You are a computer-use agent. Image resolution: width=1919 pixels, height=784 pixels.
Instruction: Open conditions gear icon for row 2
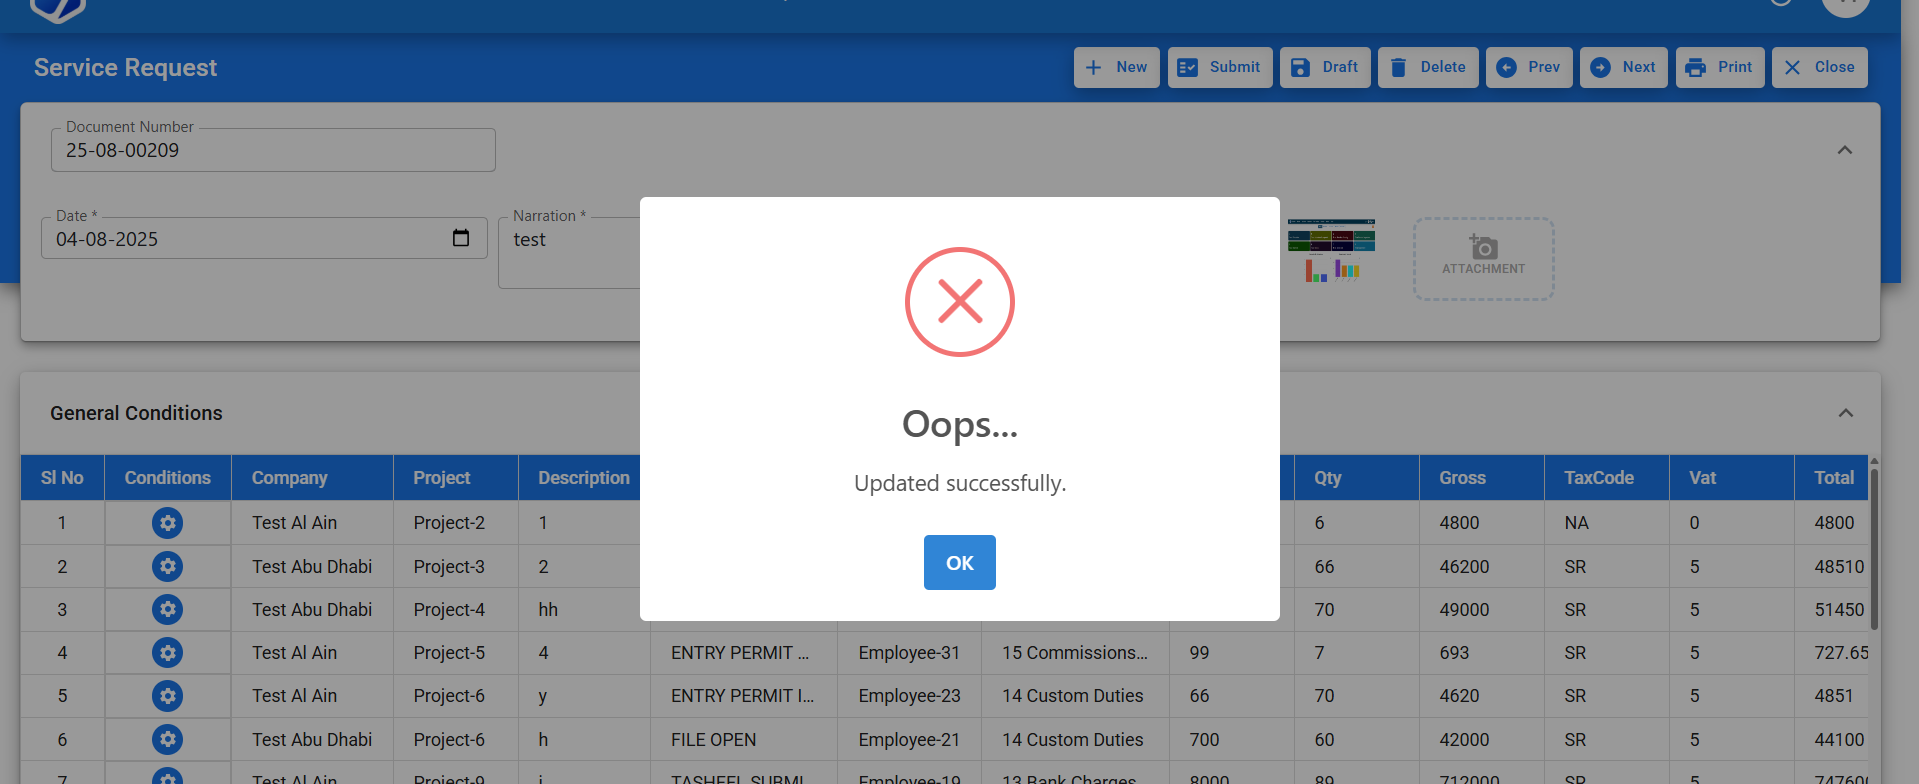(x=167, y=567)
